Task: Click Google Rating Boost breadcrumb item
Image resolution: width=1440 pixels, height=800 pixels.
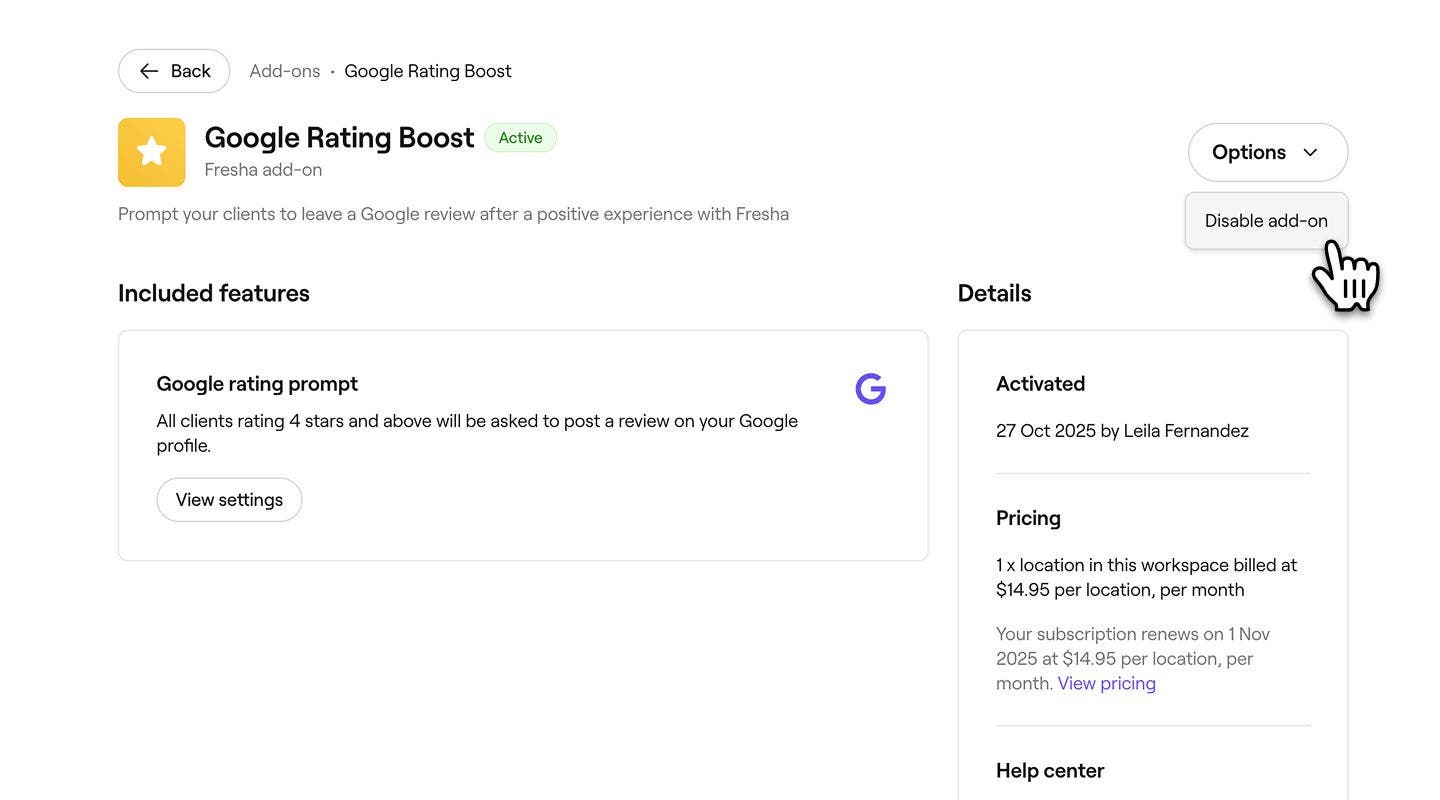Action: tap(427, 71)
